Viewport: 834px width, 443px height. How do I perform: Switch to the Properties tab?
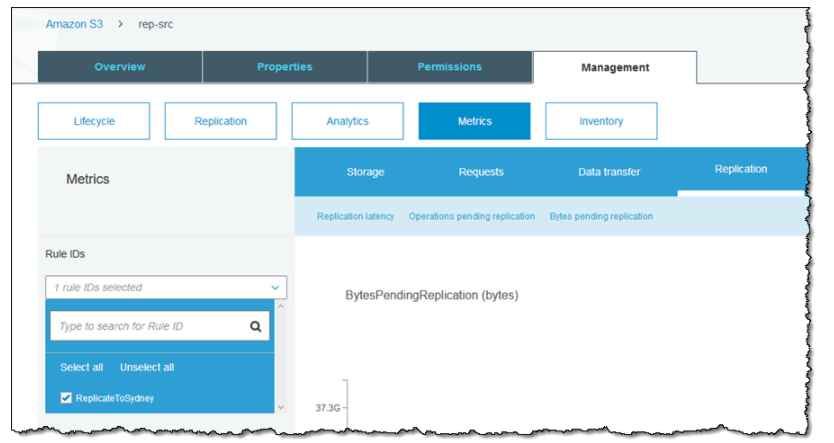pos(285,67)
